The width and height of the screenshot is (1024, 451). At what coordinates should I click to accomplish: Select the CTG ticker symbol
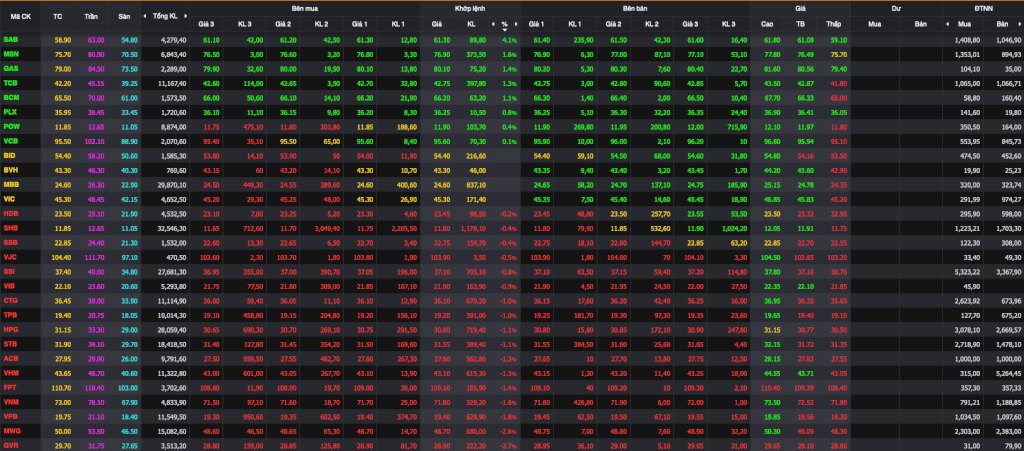[x=10, y=300]
